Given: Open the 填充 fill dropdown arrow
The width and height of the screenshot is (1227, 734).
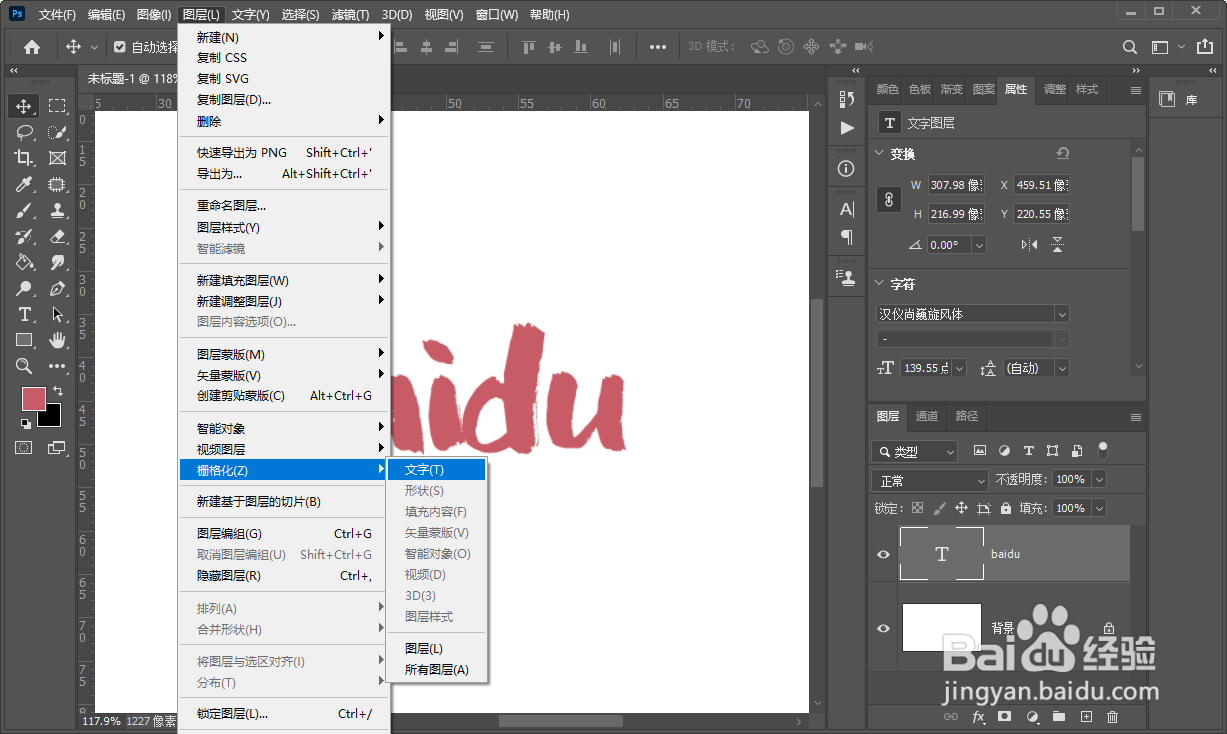Looking at the screenshot, I should coord(1099,508).
